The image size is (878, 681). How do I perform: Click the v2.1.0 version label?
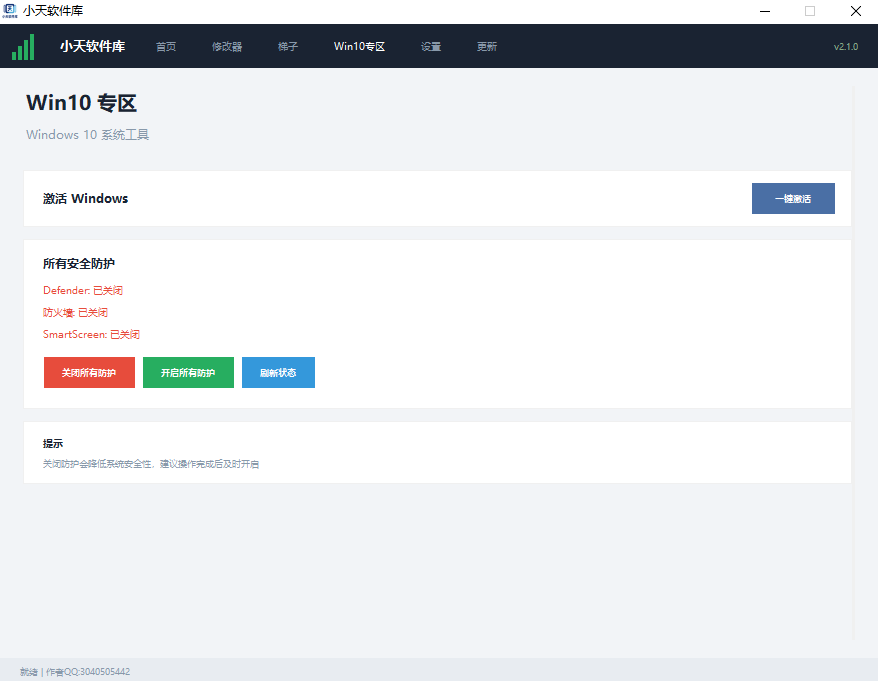846,46
